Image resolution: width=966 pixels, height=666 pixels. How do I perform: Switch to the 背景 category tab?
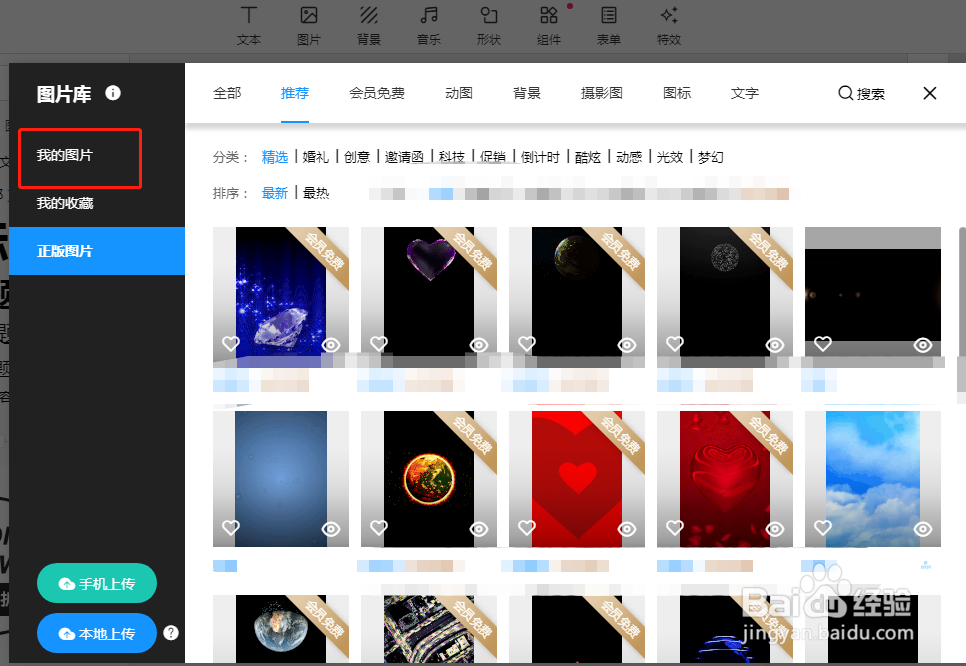click(526, 93)
